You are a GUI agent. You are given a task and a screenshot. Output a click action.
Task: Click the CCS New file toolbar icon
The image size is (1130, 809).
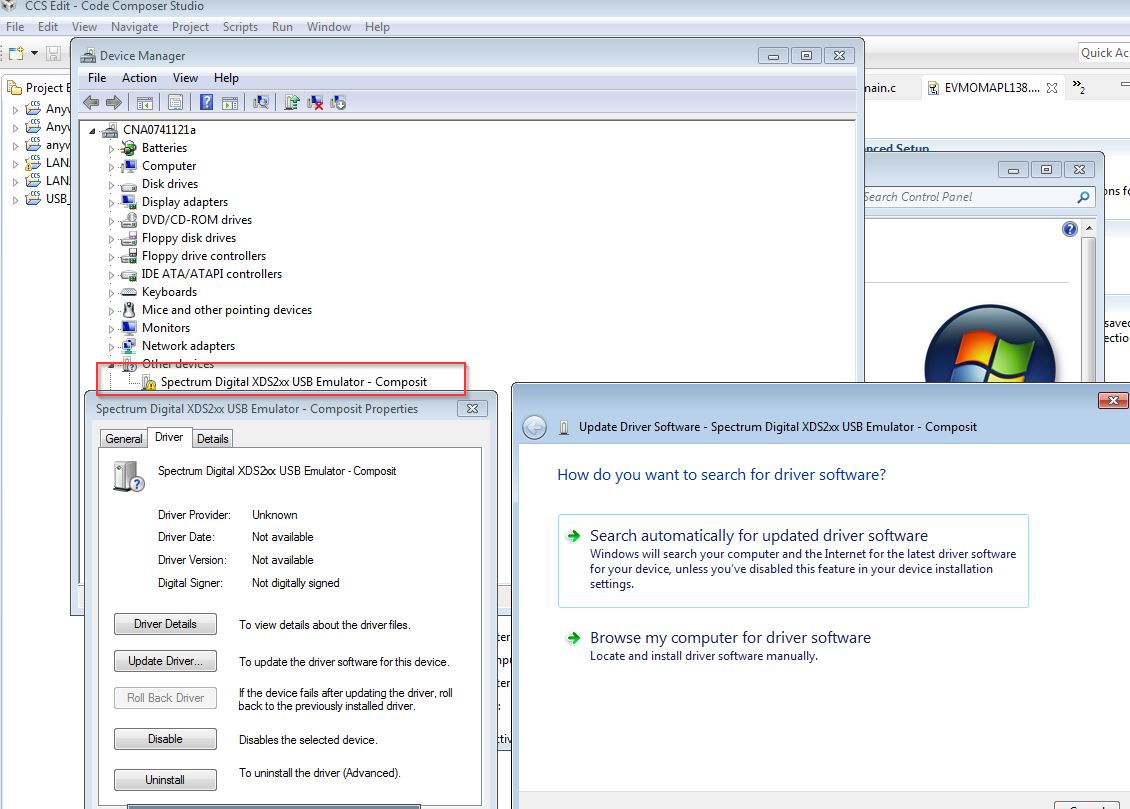(x=17, y=53)
